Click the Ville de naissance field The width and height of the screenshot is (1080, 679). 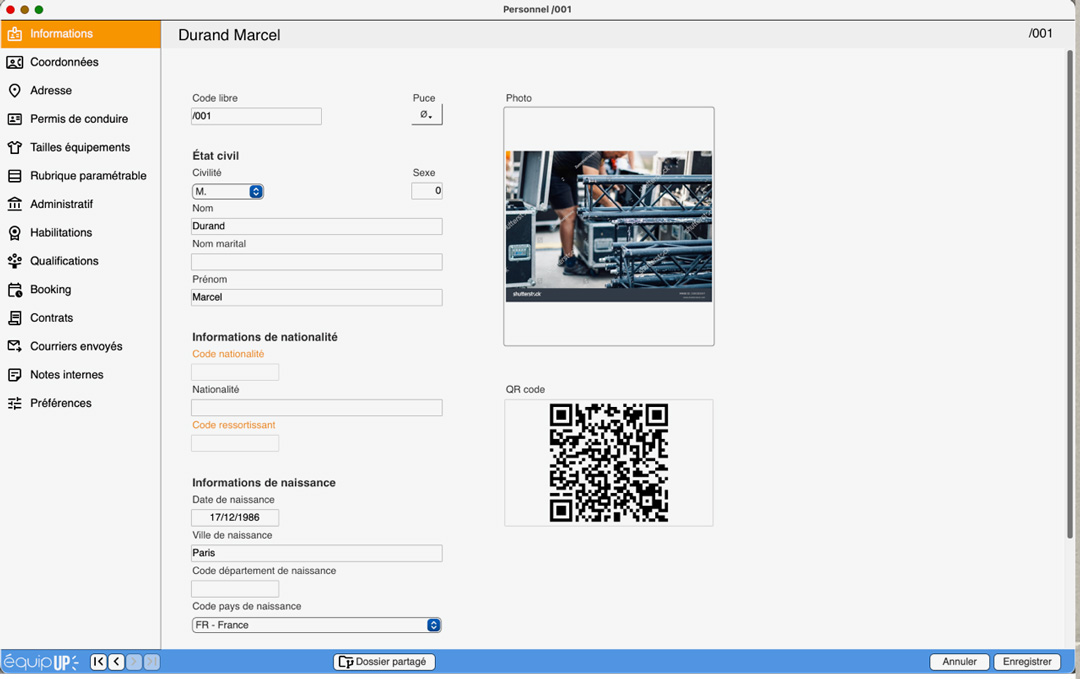pyautogui.click(x=316, y=553)
